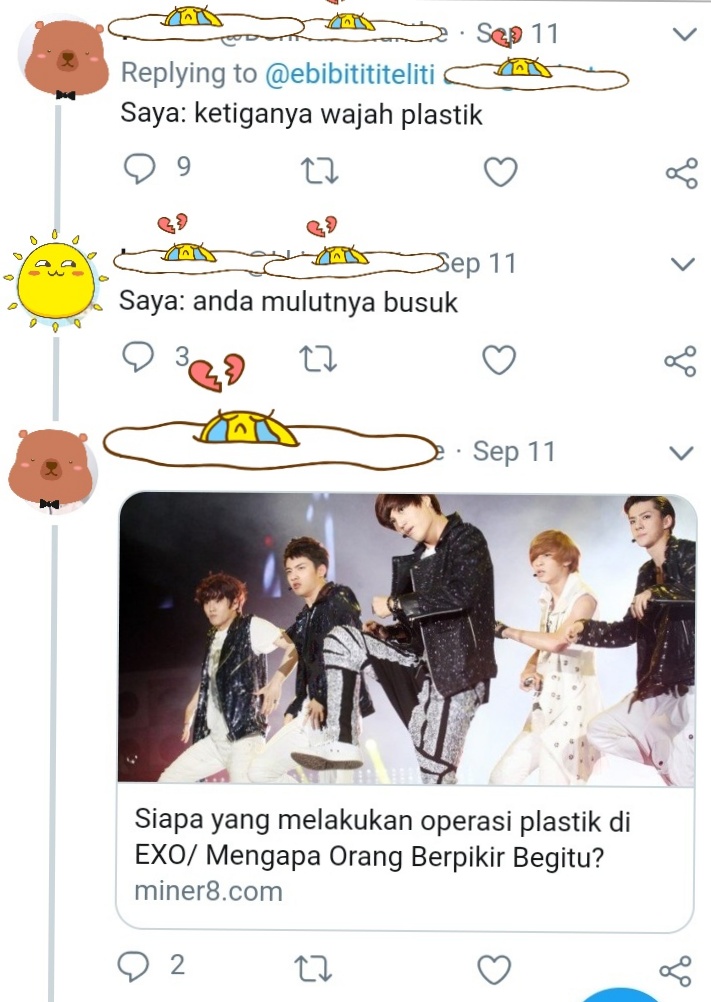Share the 'anda mulutnya busuk' tweet
This screenshot has width=711, height=1002.
681,360
